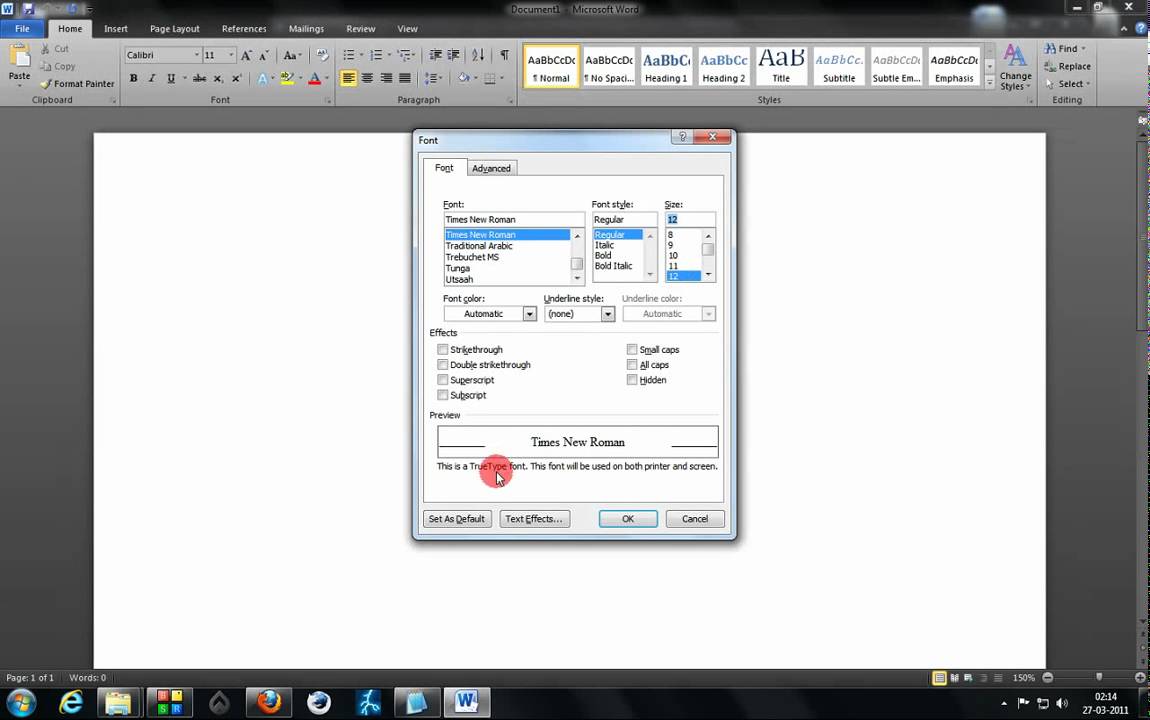This screenshot has height=720, width=1150.
Task: Click the Font name input field
Action: (x=513, y=220)
